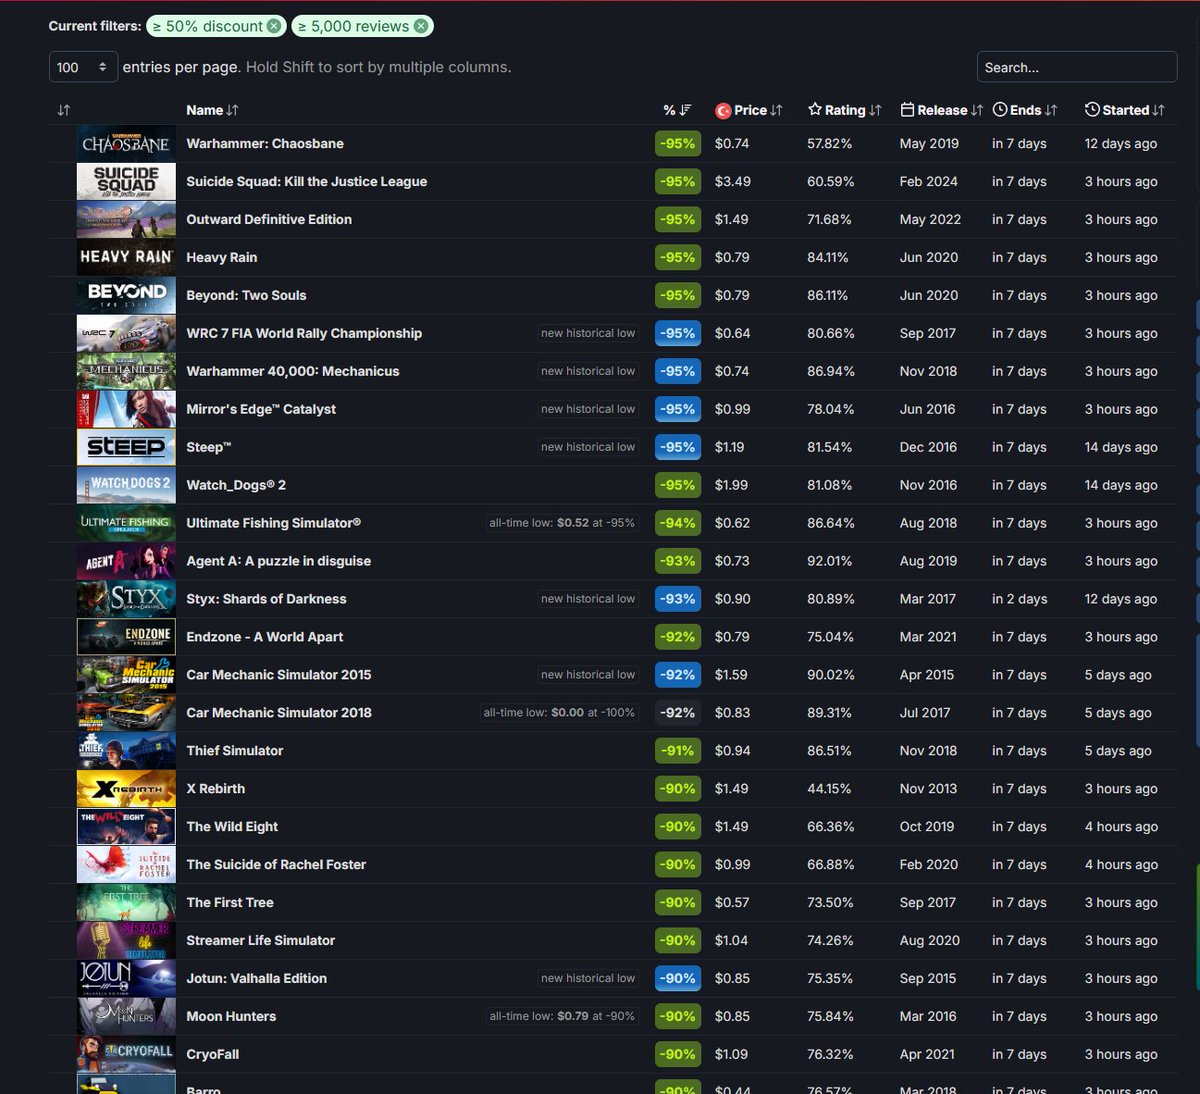Screen dimensions: 1200x1094
Task: Sort by the Release column
Action: coord(941,110)
